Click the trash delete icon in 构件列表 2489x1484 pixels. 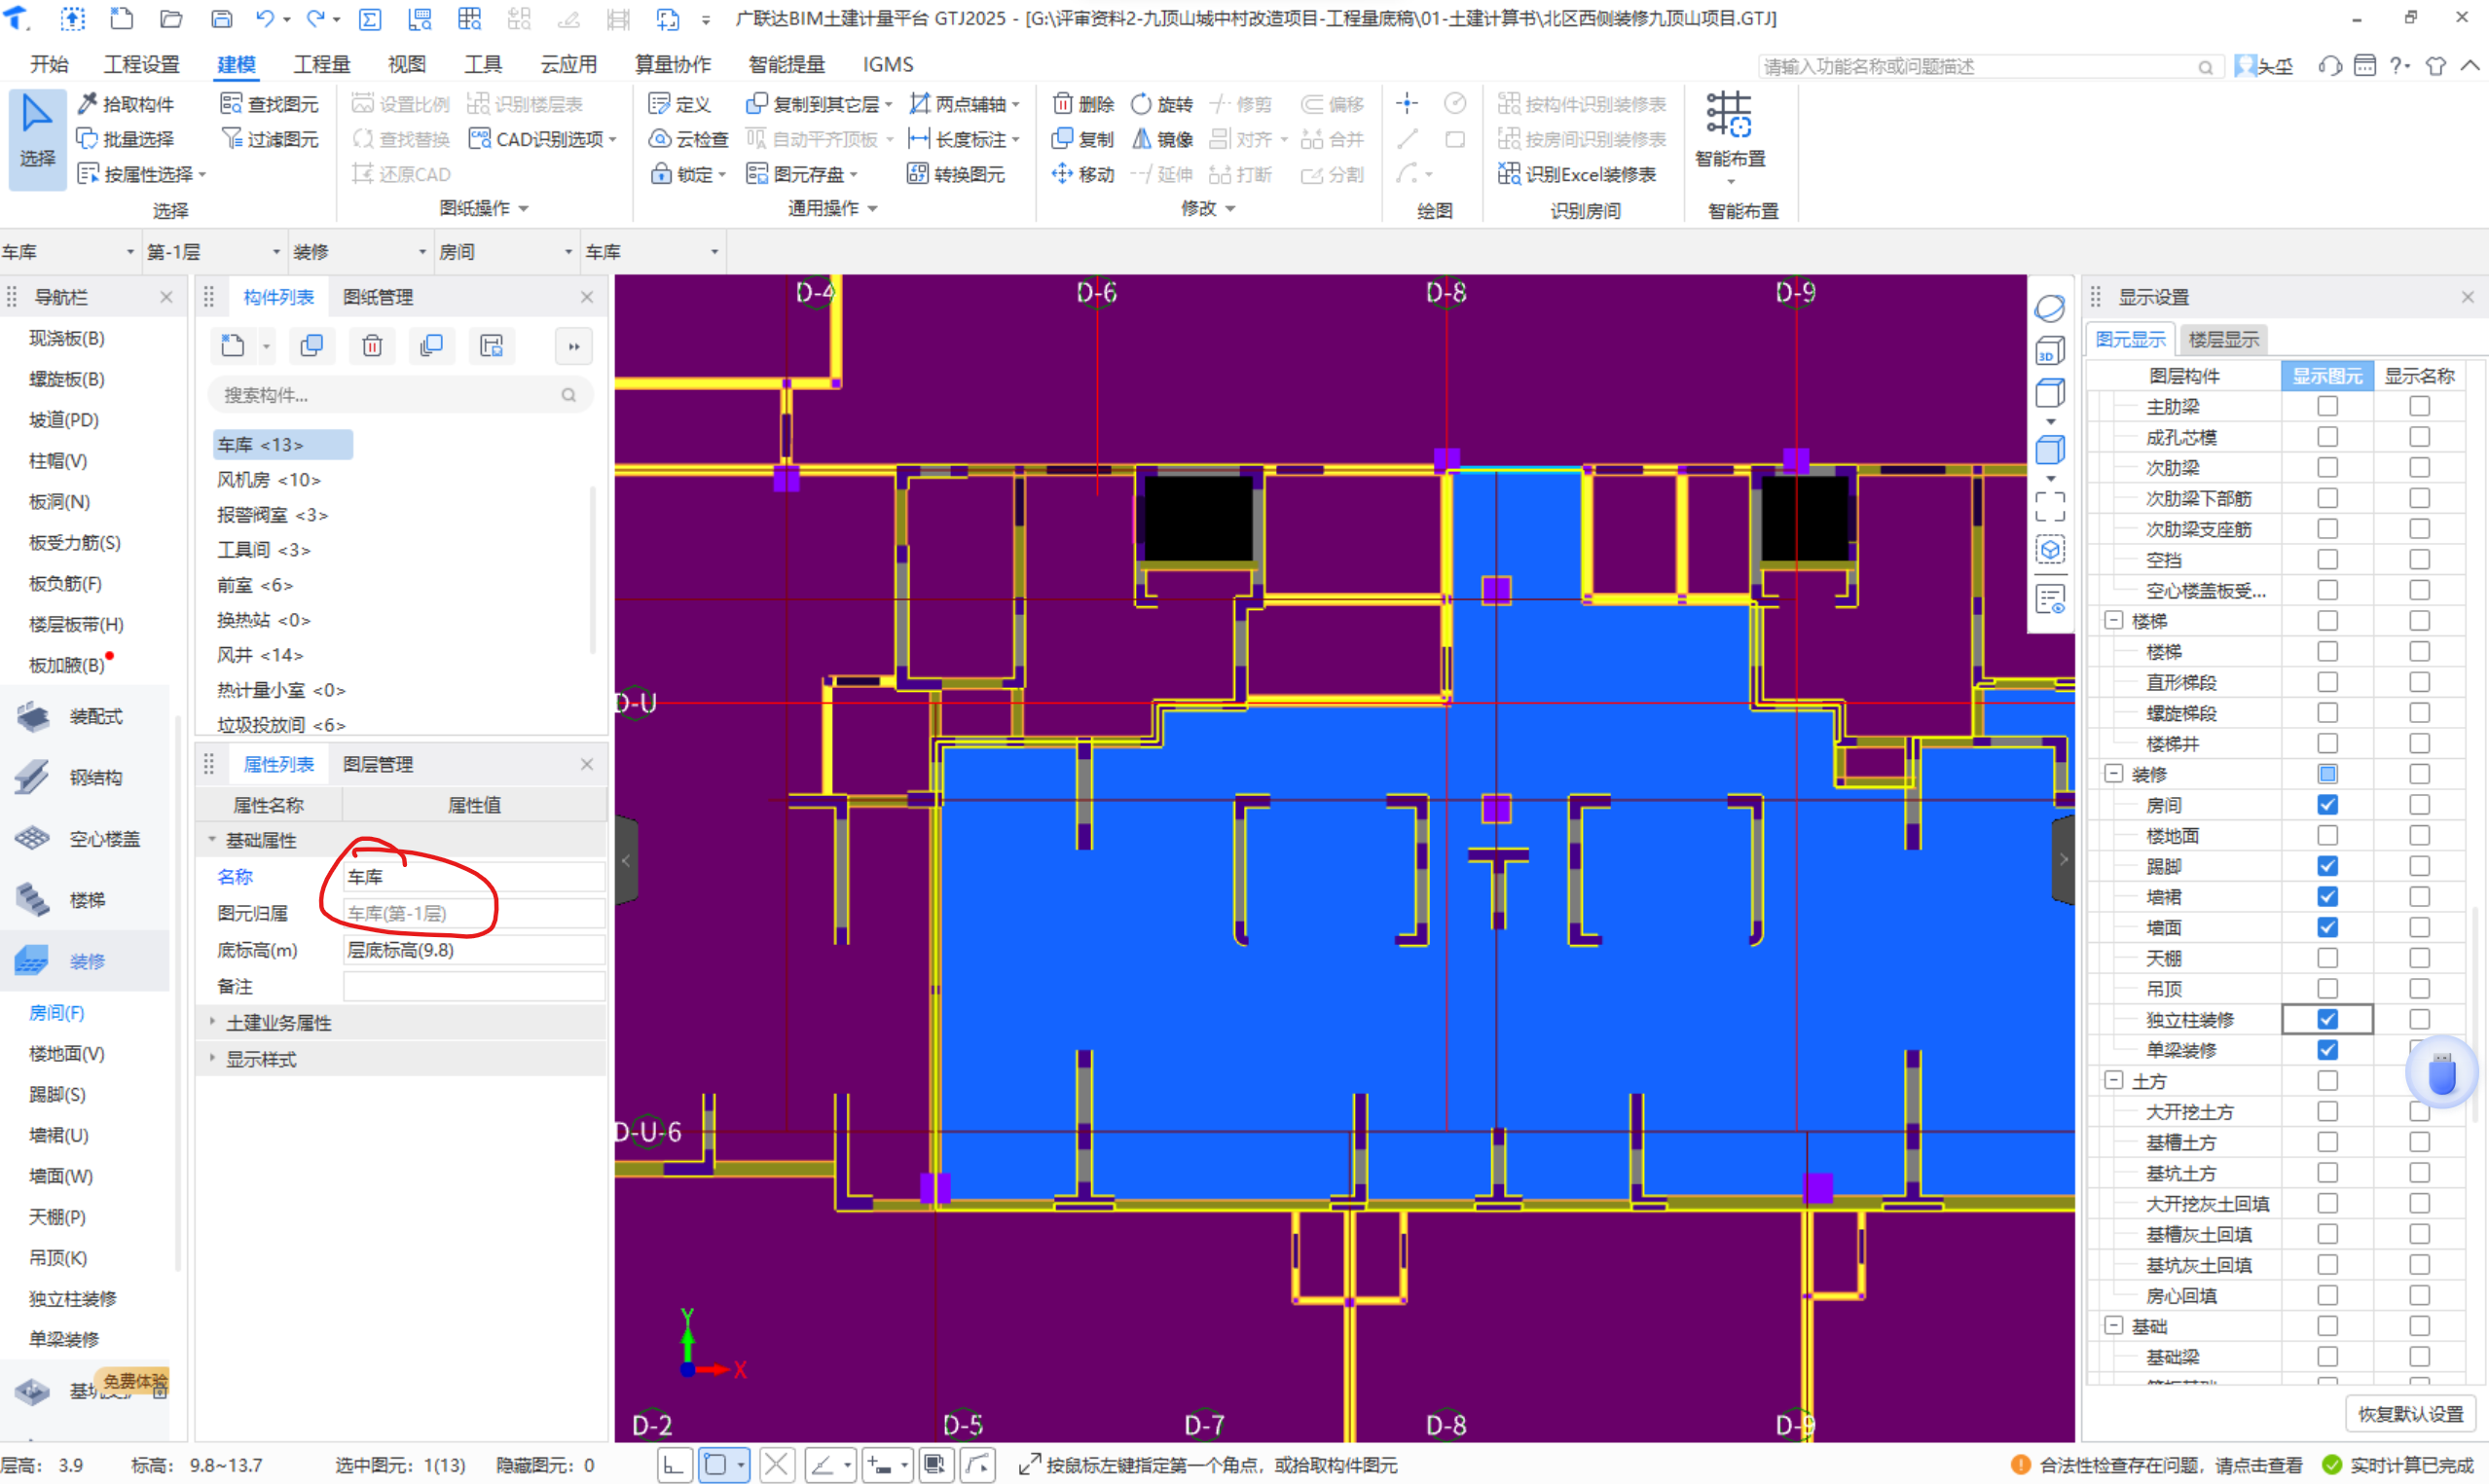(372, 346)
